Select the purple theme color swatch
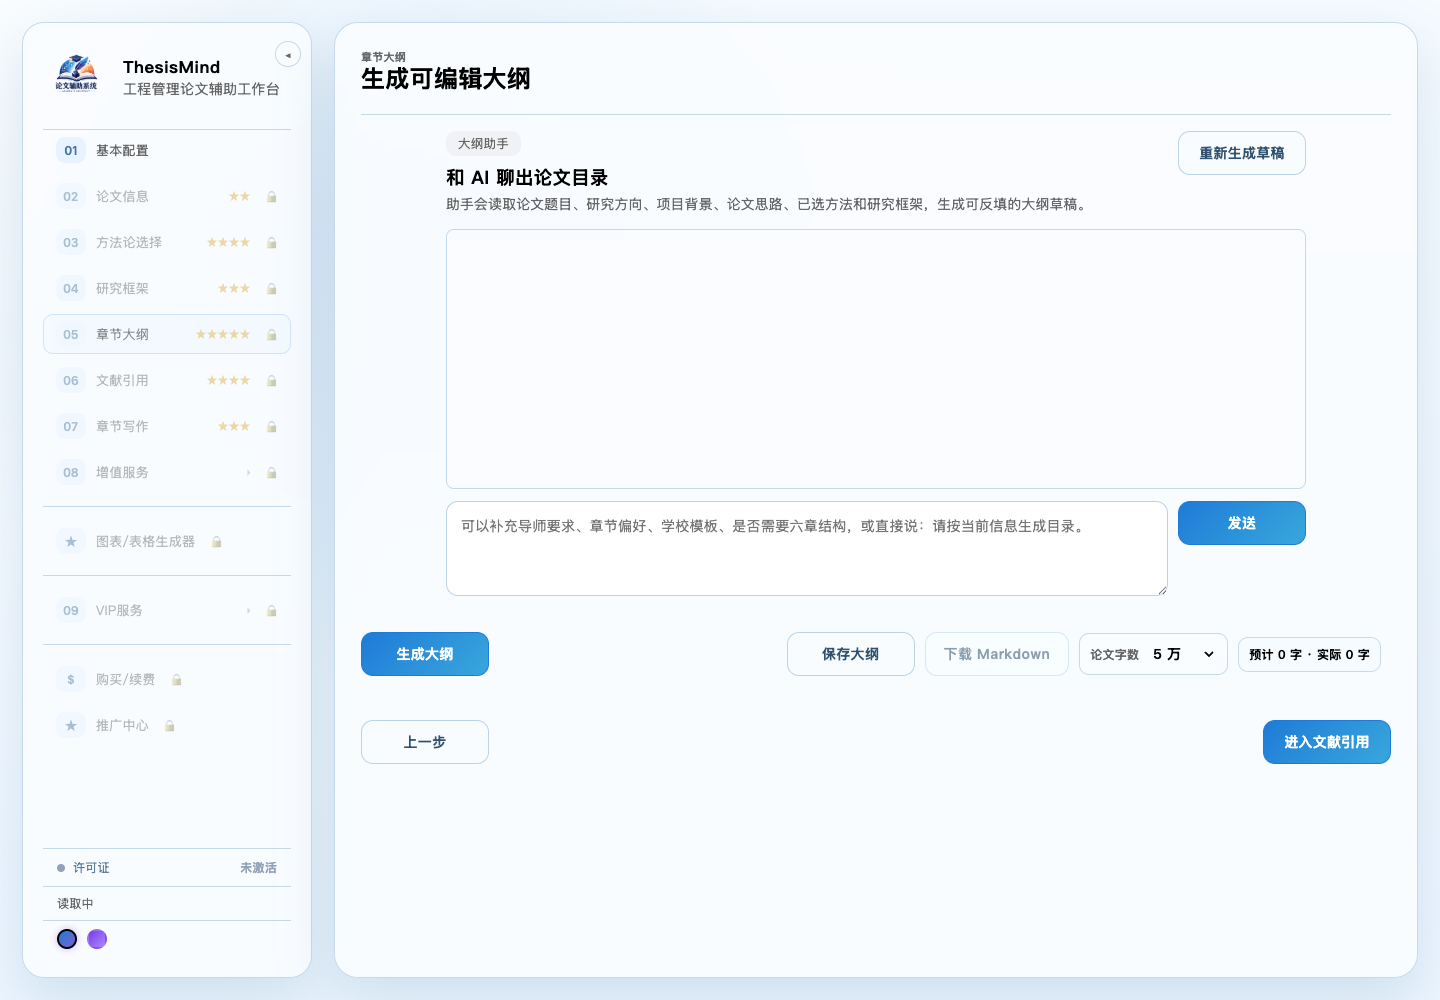The width and height of the screenshot is (1440, 1000). 97,939
